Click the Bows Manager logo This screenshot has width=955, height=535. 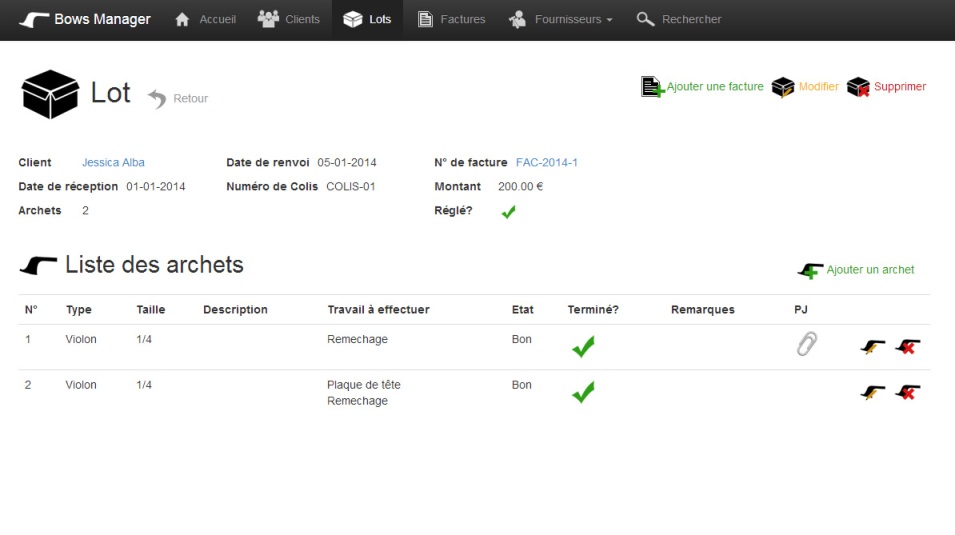click(x=85, y=19)
